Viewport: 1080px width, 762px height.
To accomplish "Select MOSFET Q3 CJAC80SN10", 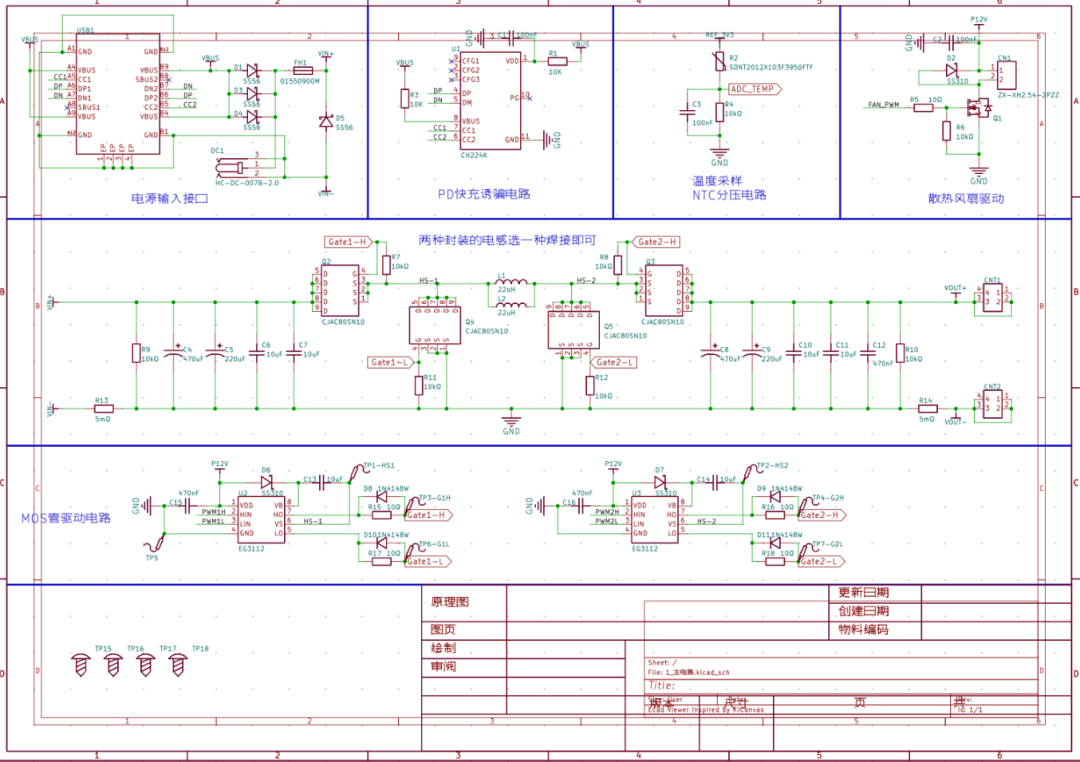I will [664, 290].
